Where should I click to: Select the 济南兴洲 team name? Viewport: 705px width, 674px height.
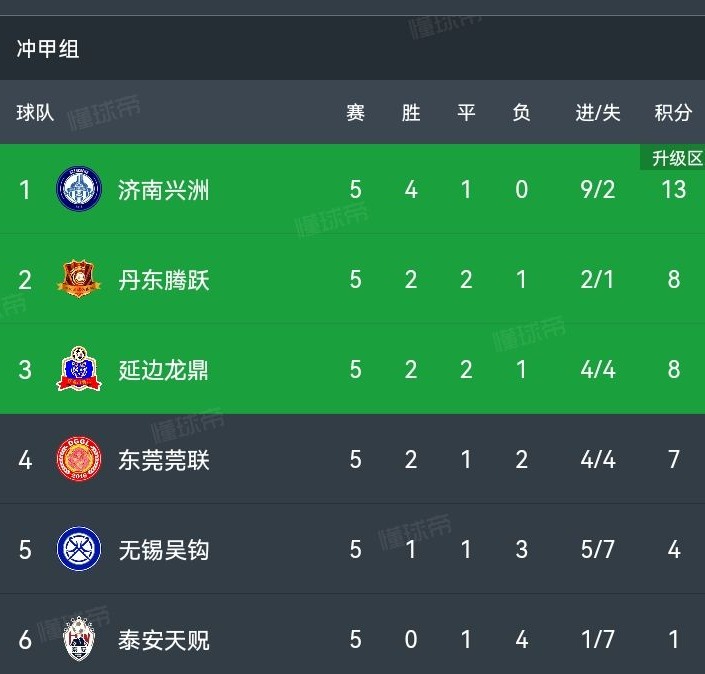click(164, 190)
